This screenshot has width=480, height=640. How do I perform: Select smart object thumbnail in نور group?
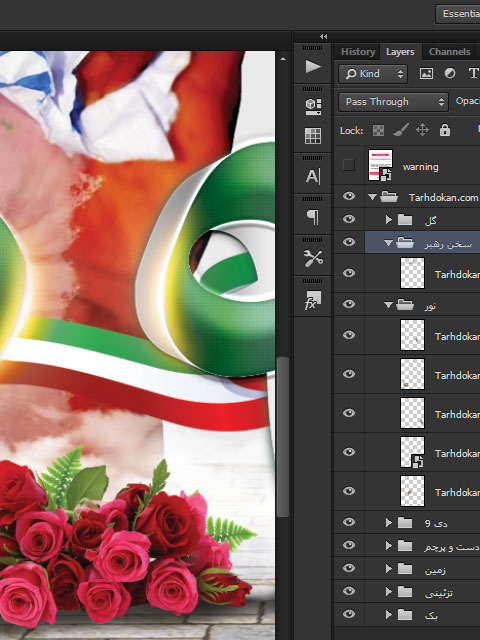412,452
